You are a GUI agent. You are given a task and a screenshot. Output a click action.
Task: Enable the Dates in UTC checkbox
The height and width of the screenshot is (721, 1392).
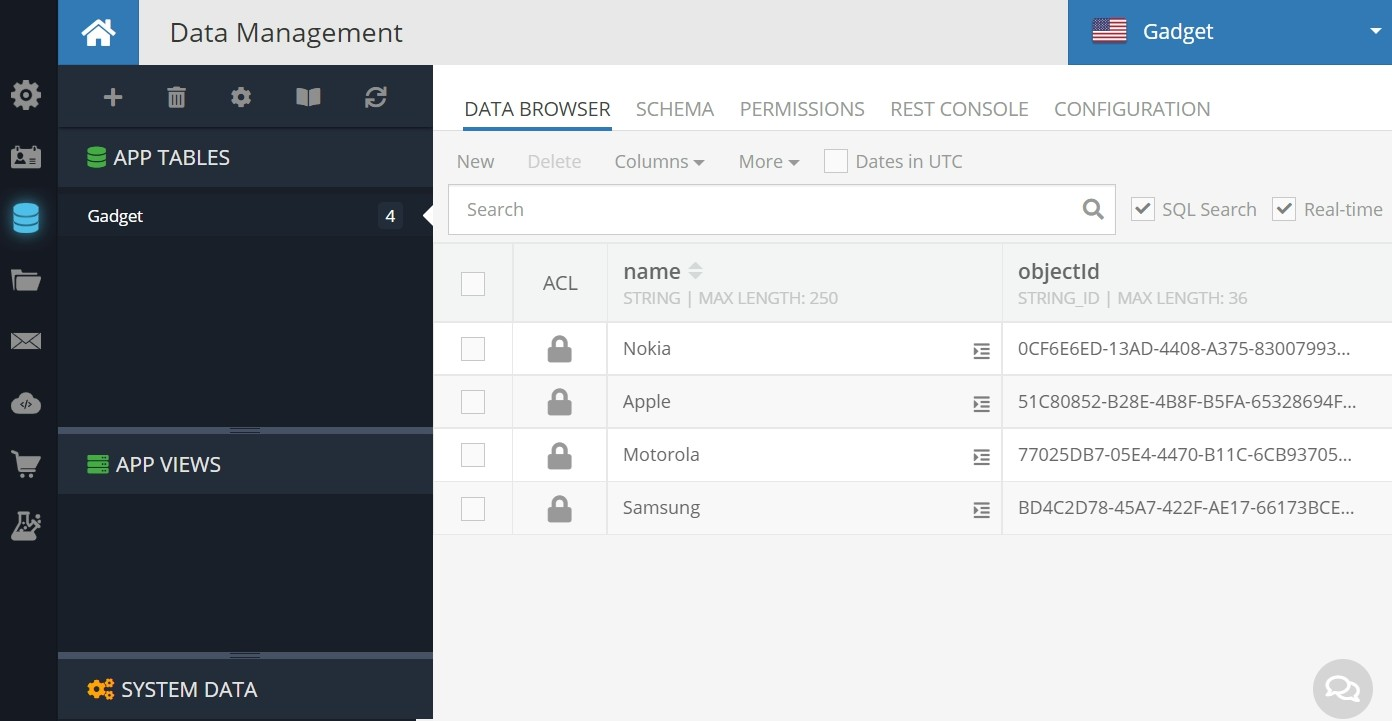coord(836,161)
